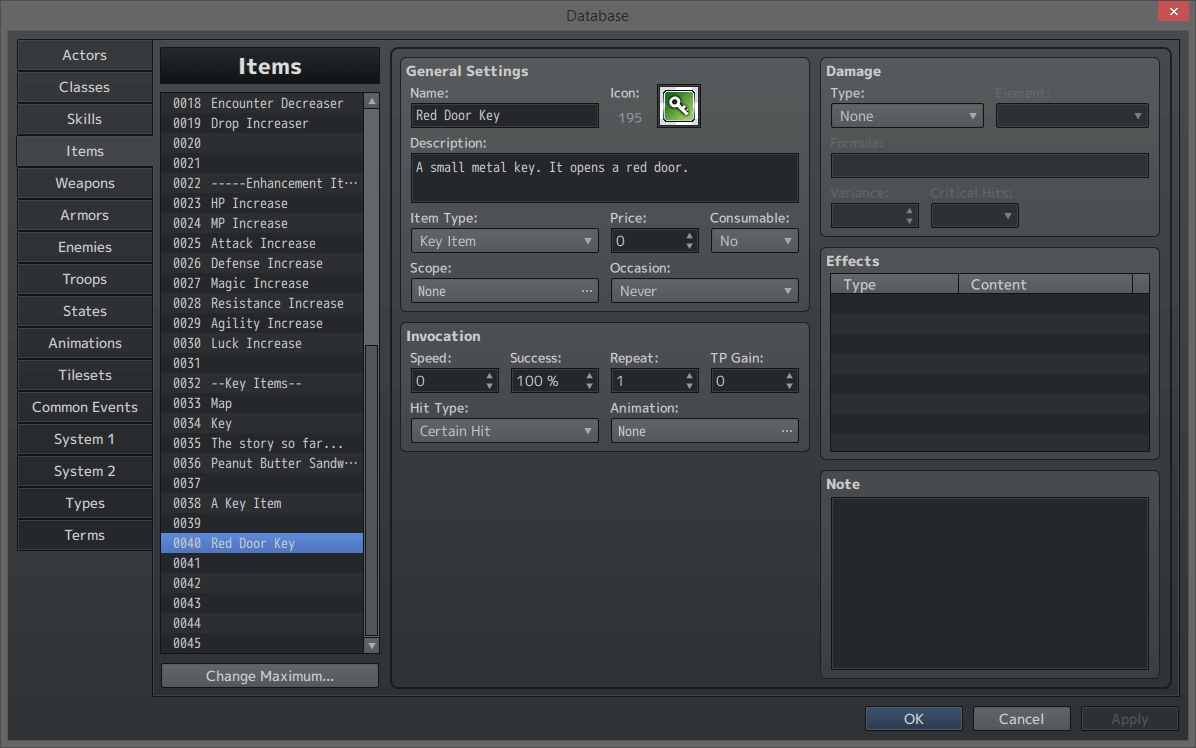Select item 0032 --Key Items--
Viewport: 1196px width, 748px height.
(262, 383)
